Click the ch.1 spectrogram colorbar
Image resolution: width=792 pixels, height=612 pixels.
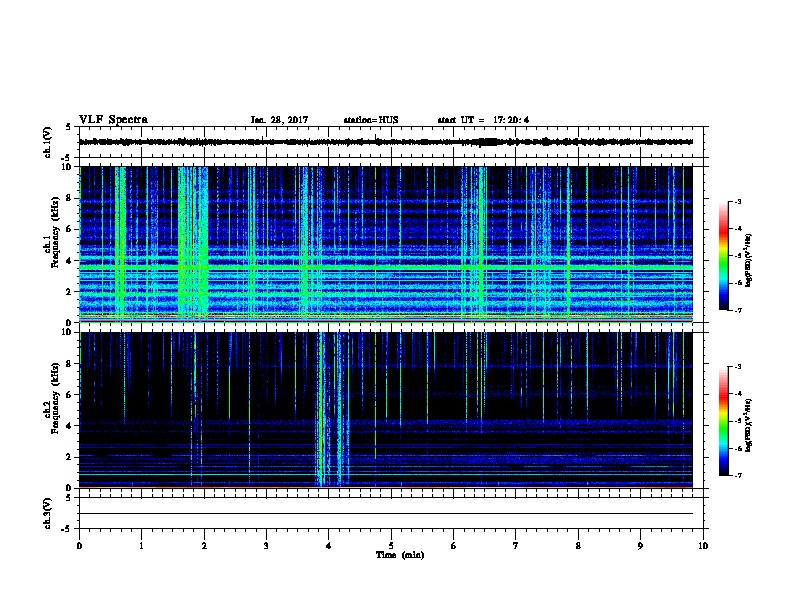click(x=723, y=256)
